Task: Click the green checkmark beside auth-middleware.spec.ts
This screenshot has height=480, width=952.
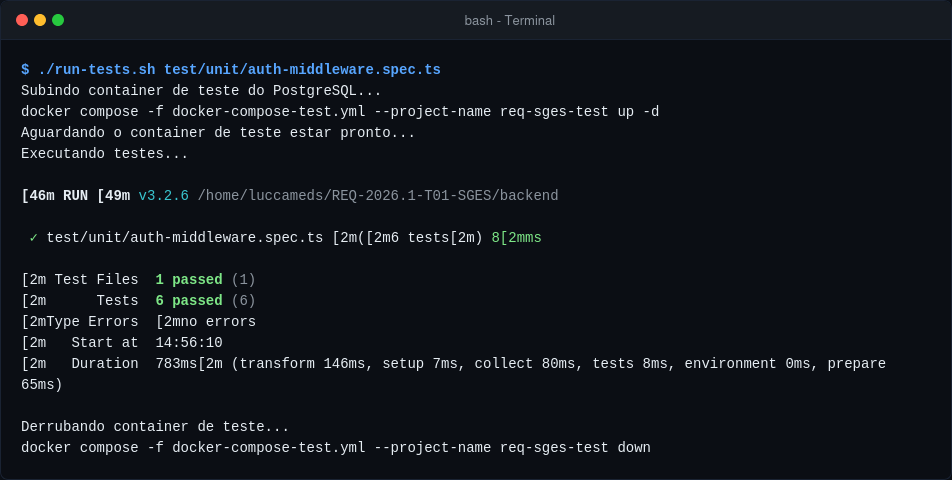Action: [33, 238]
